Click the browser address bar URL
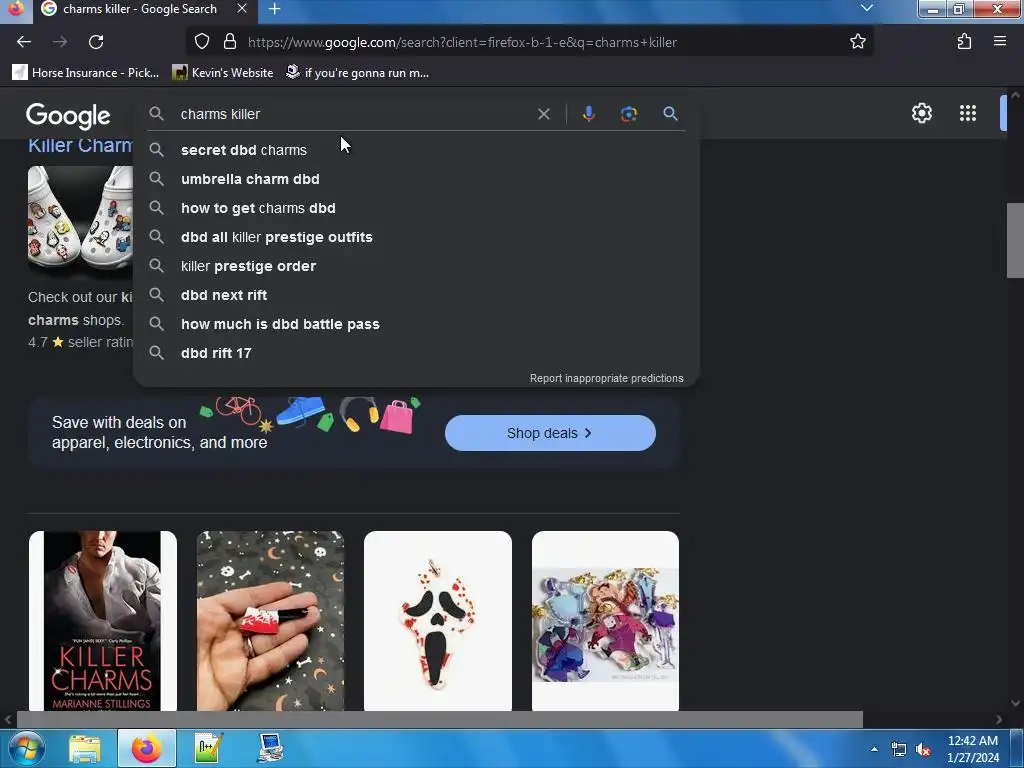Screen dimensions: 1024x768 pos(462,42)
